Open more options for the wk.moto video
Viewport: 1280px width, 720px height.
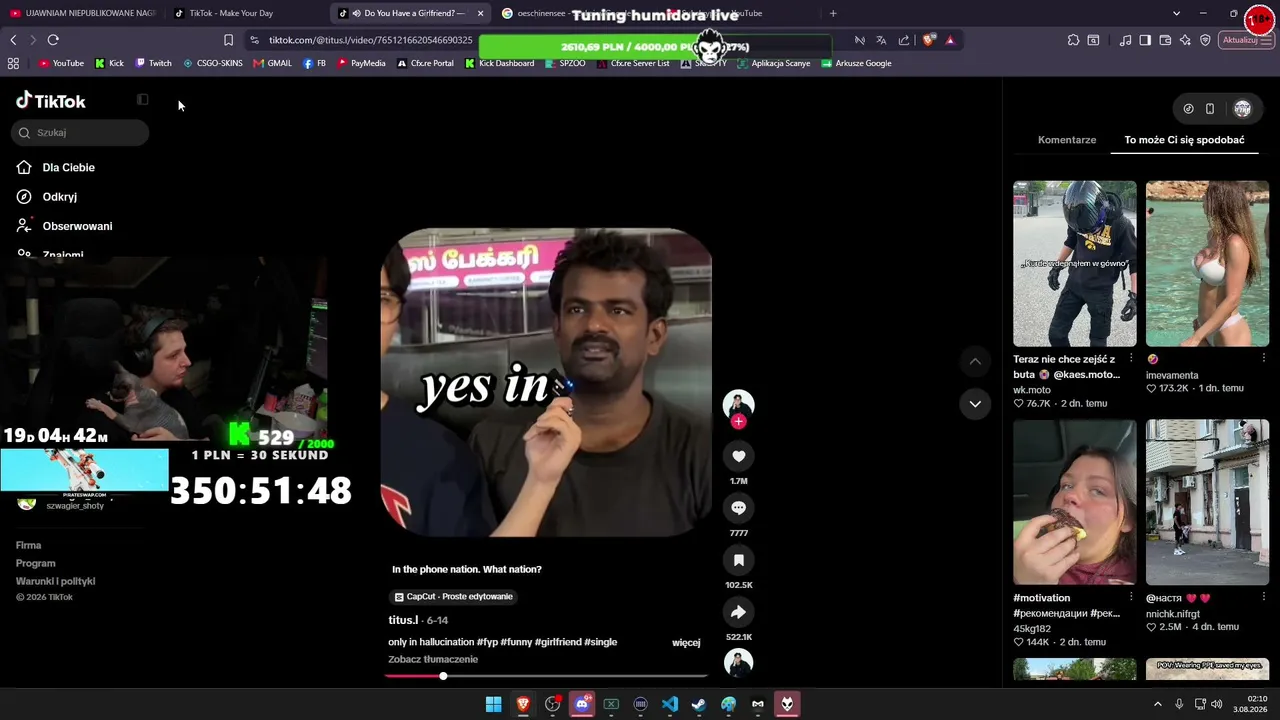pyautogui.click(x=1131, y=359)
